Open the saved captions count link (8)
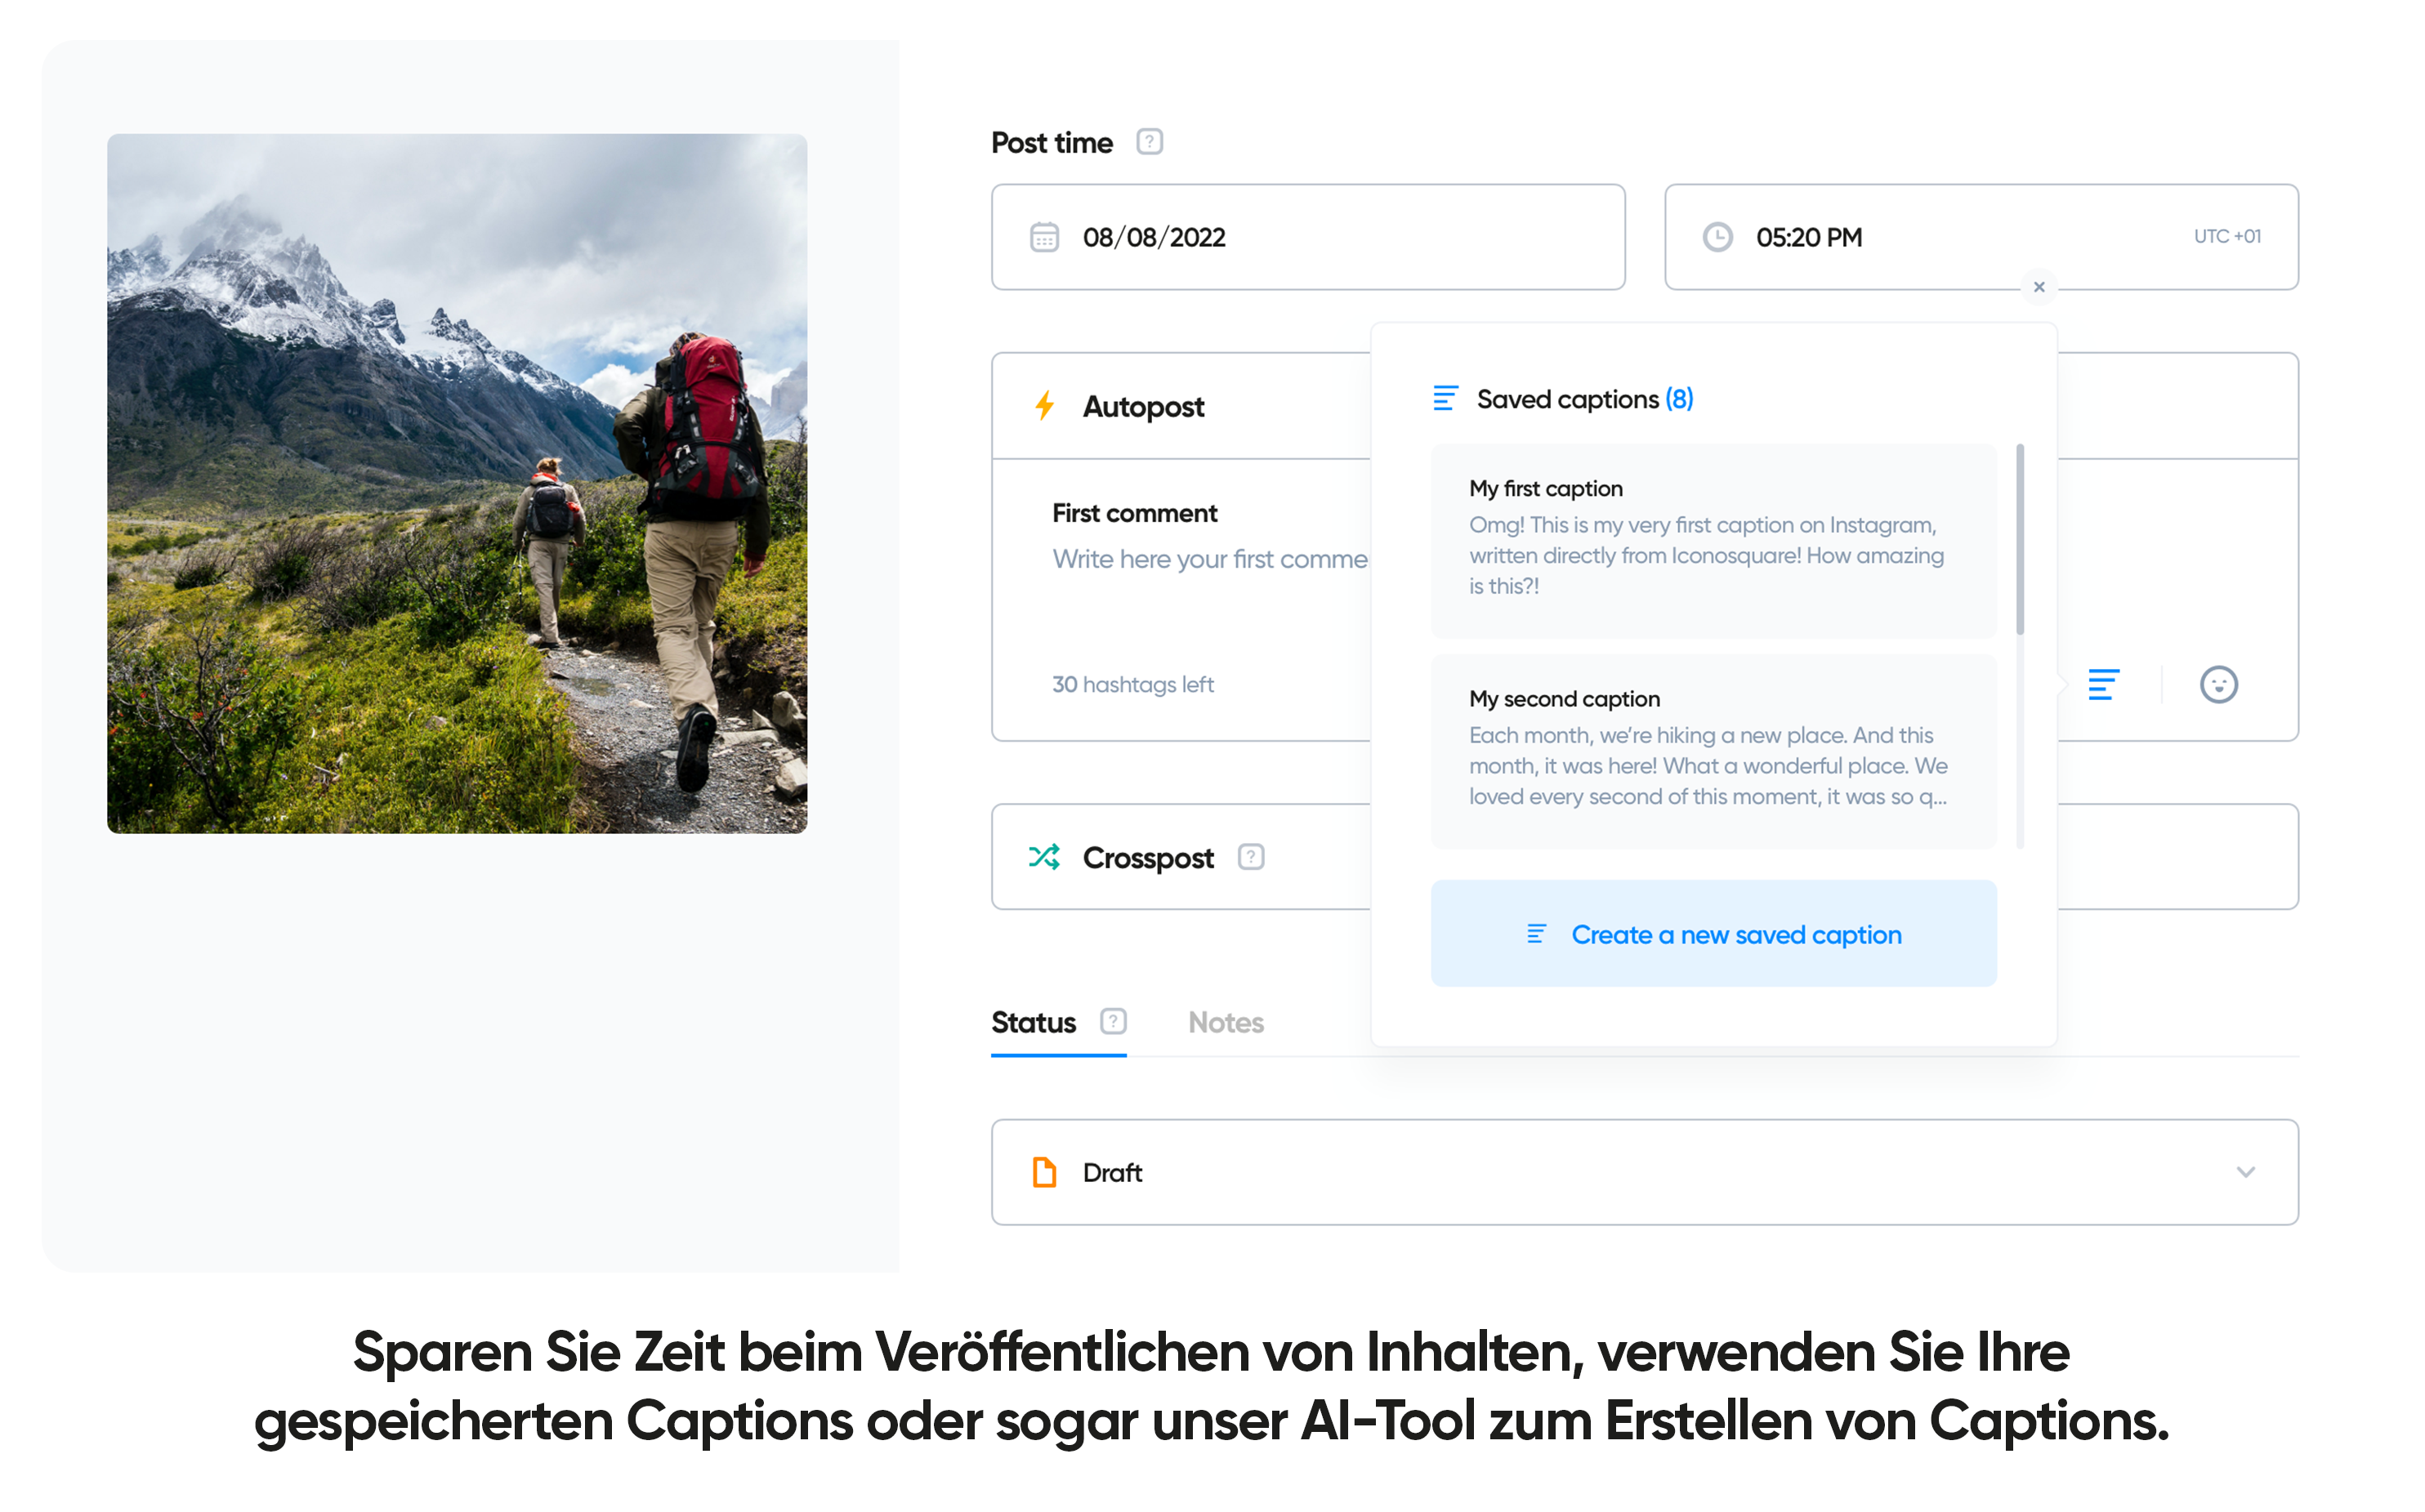Screen dimensions: 2425x1512 click(x=1679, y=398)
